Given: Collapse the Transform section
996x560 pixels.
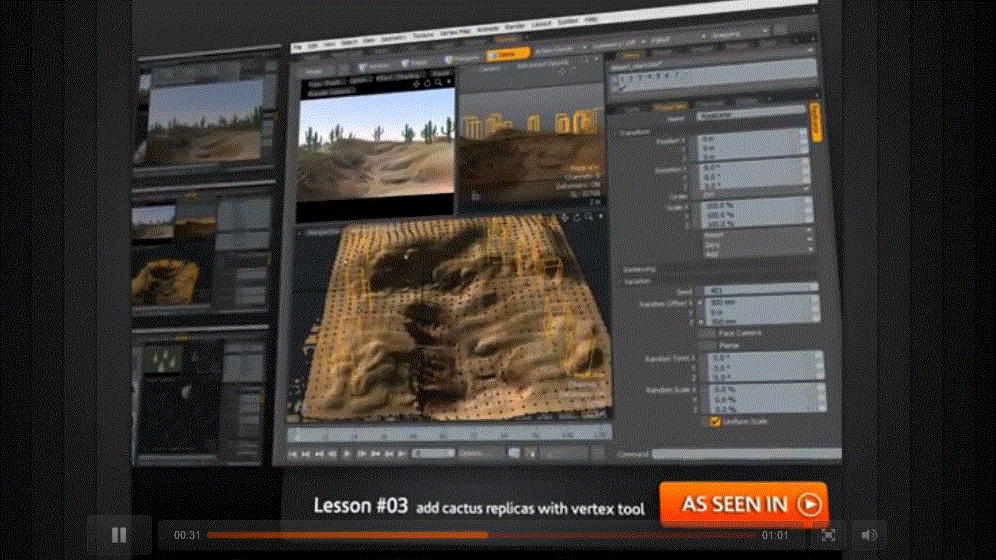Looking at the screenshot, I should (634, 133).
